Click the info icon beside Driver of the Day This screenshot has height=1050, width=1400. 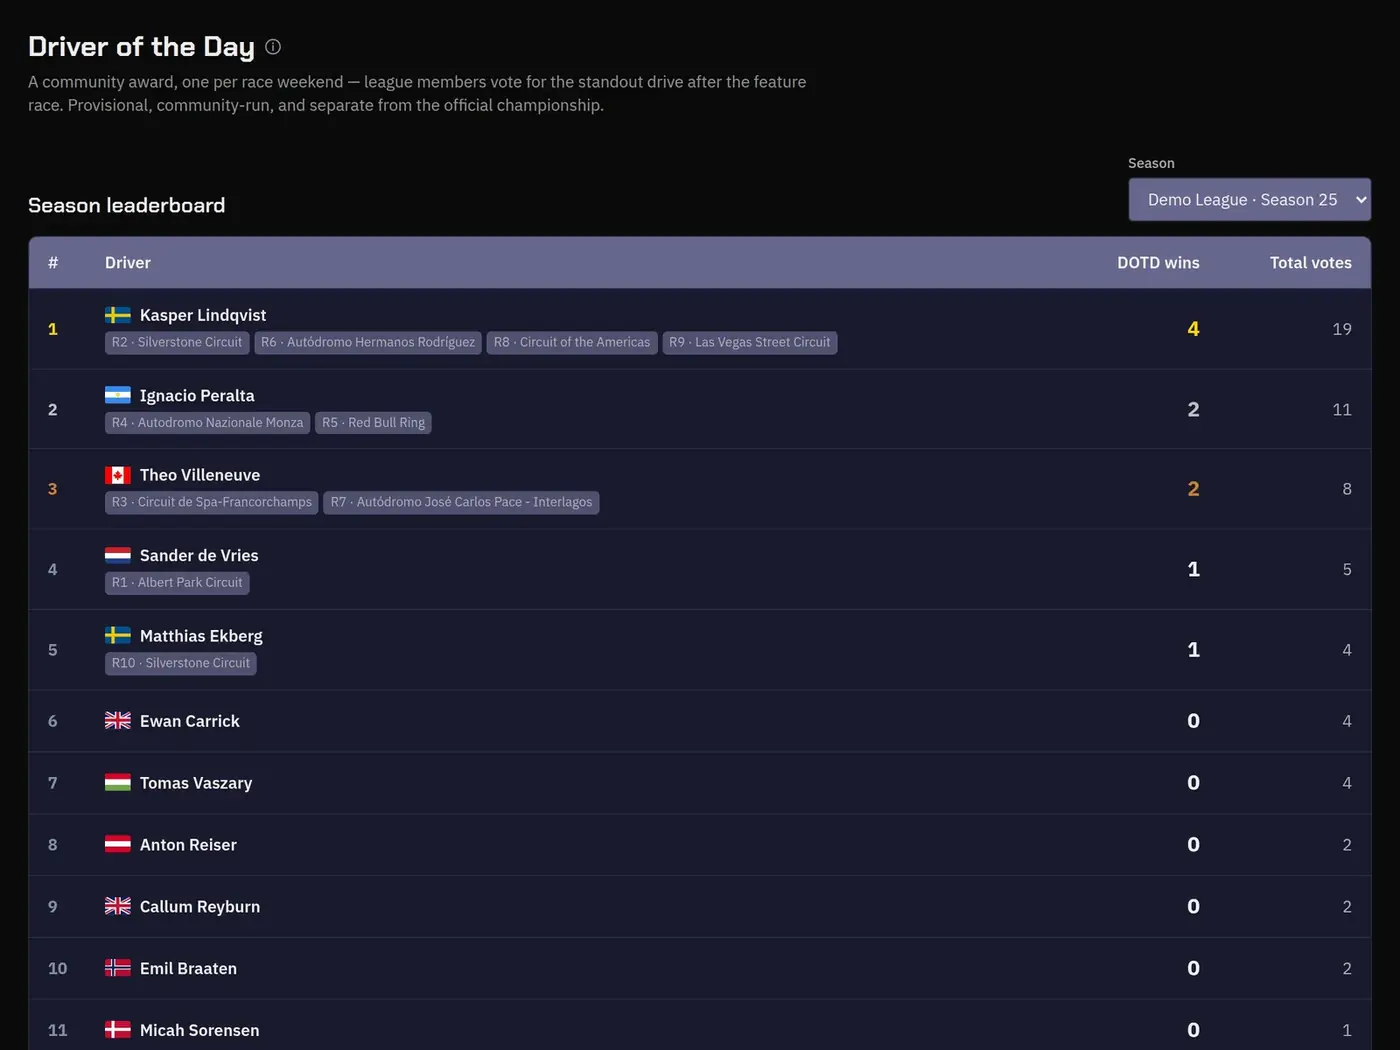coord(273,47)
